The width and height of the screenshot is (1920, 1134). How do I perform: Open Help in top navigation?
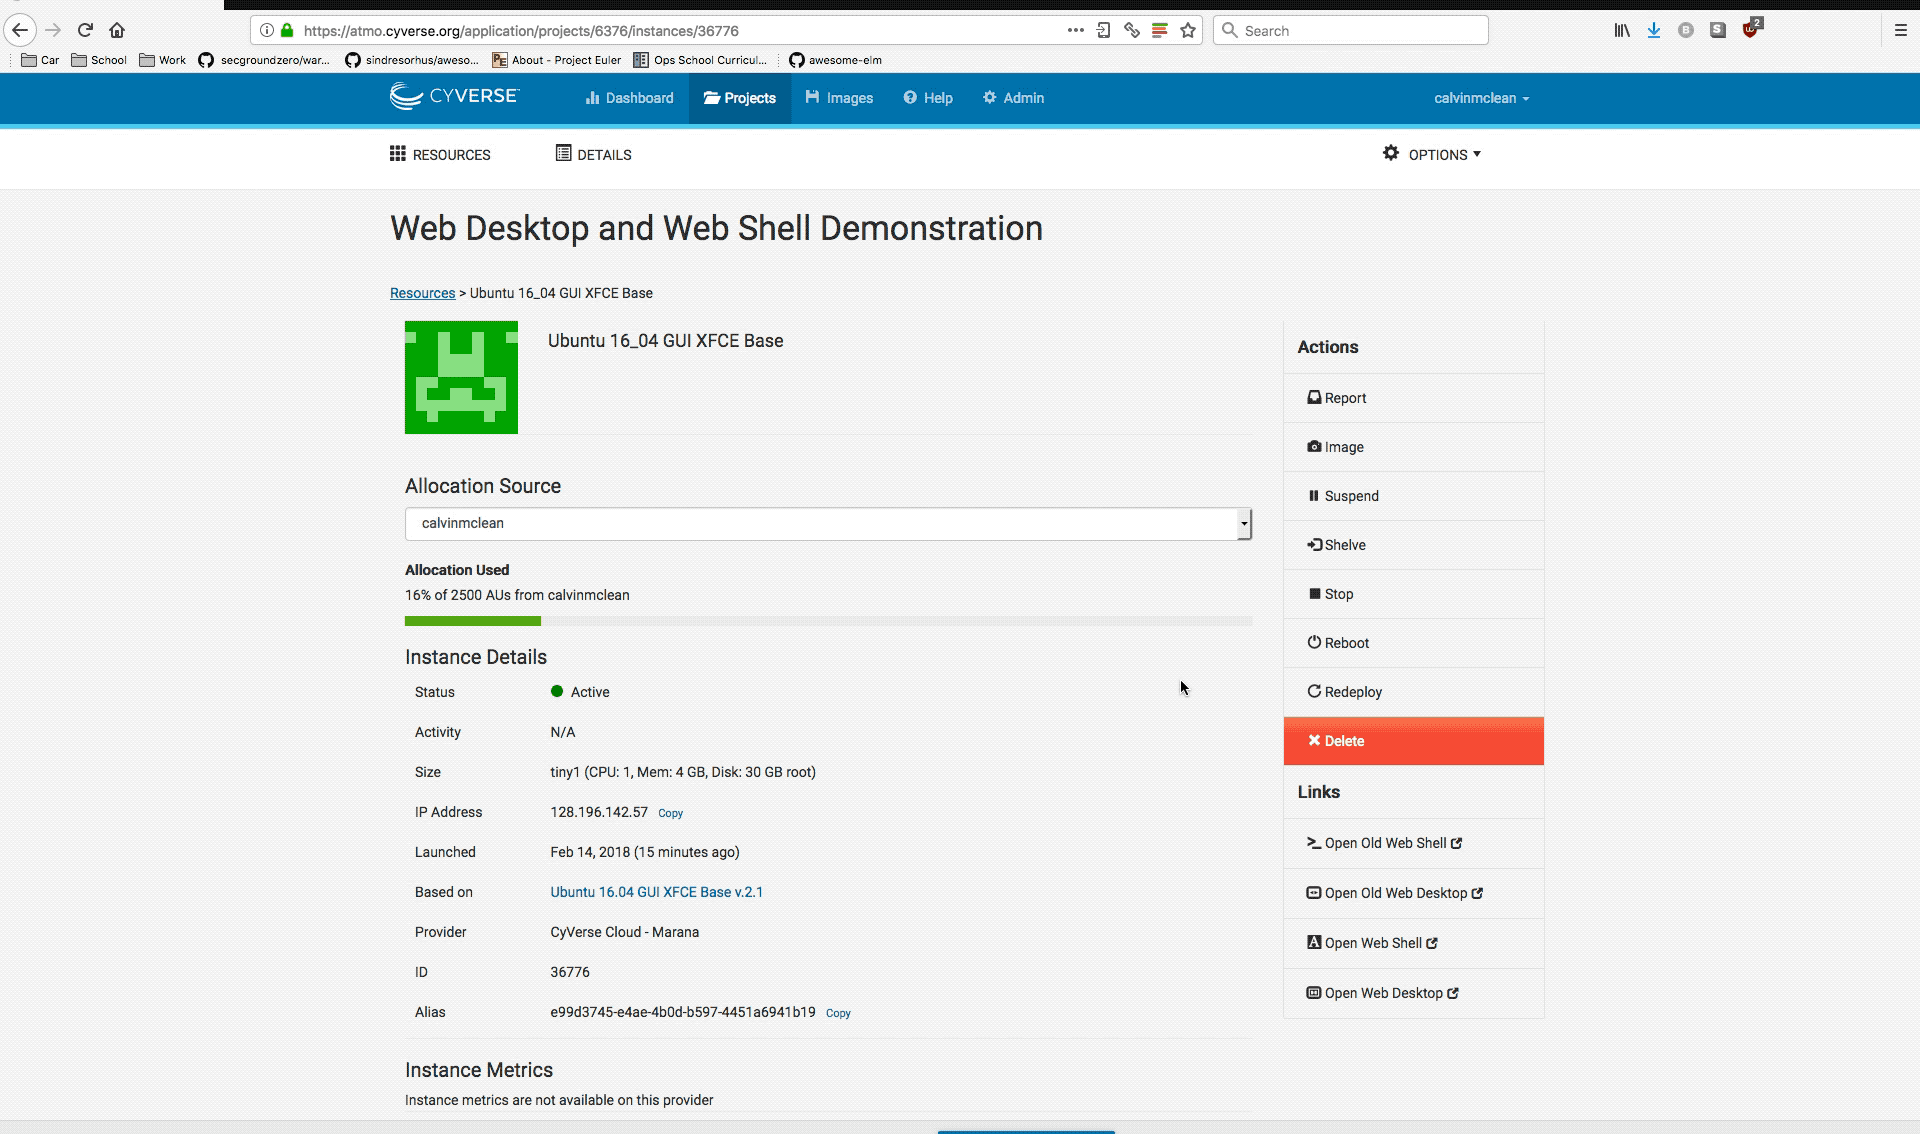(x=928, y=98)
